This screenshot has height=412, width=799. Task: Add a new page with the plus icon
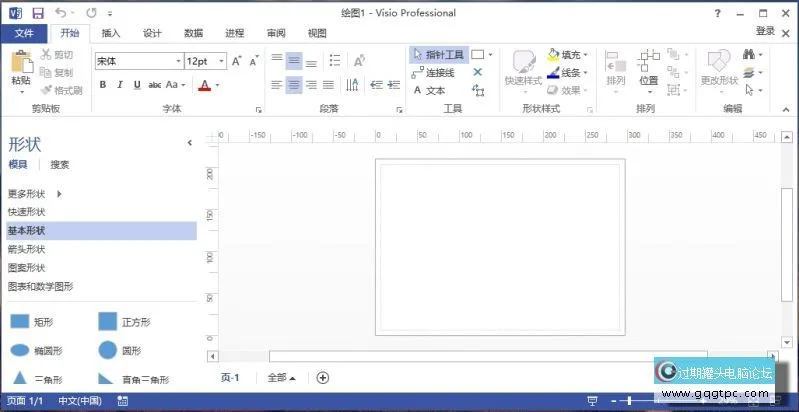click(x=322, y=378)
